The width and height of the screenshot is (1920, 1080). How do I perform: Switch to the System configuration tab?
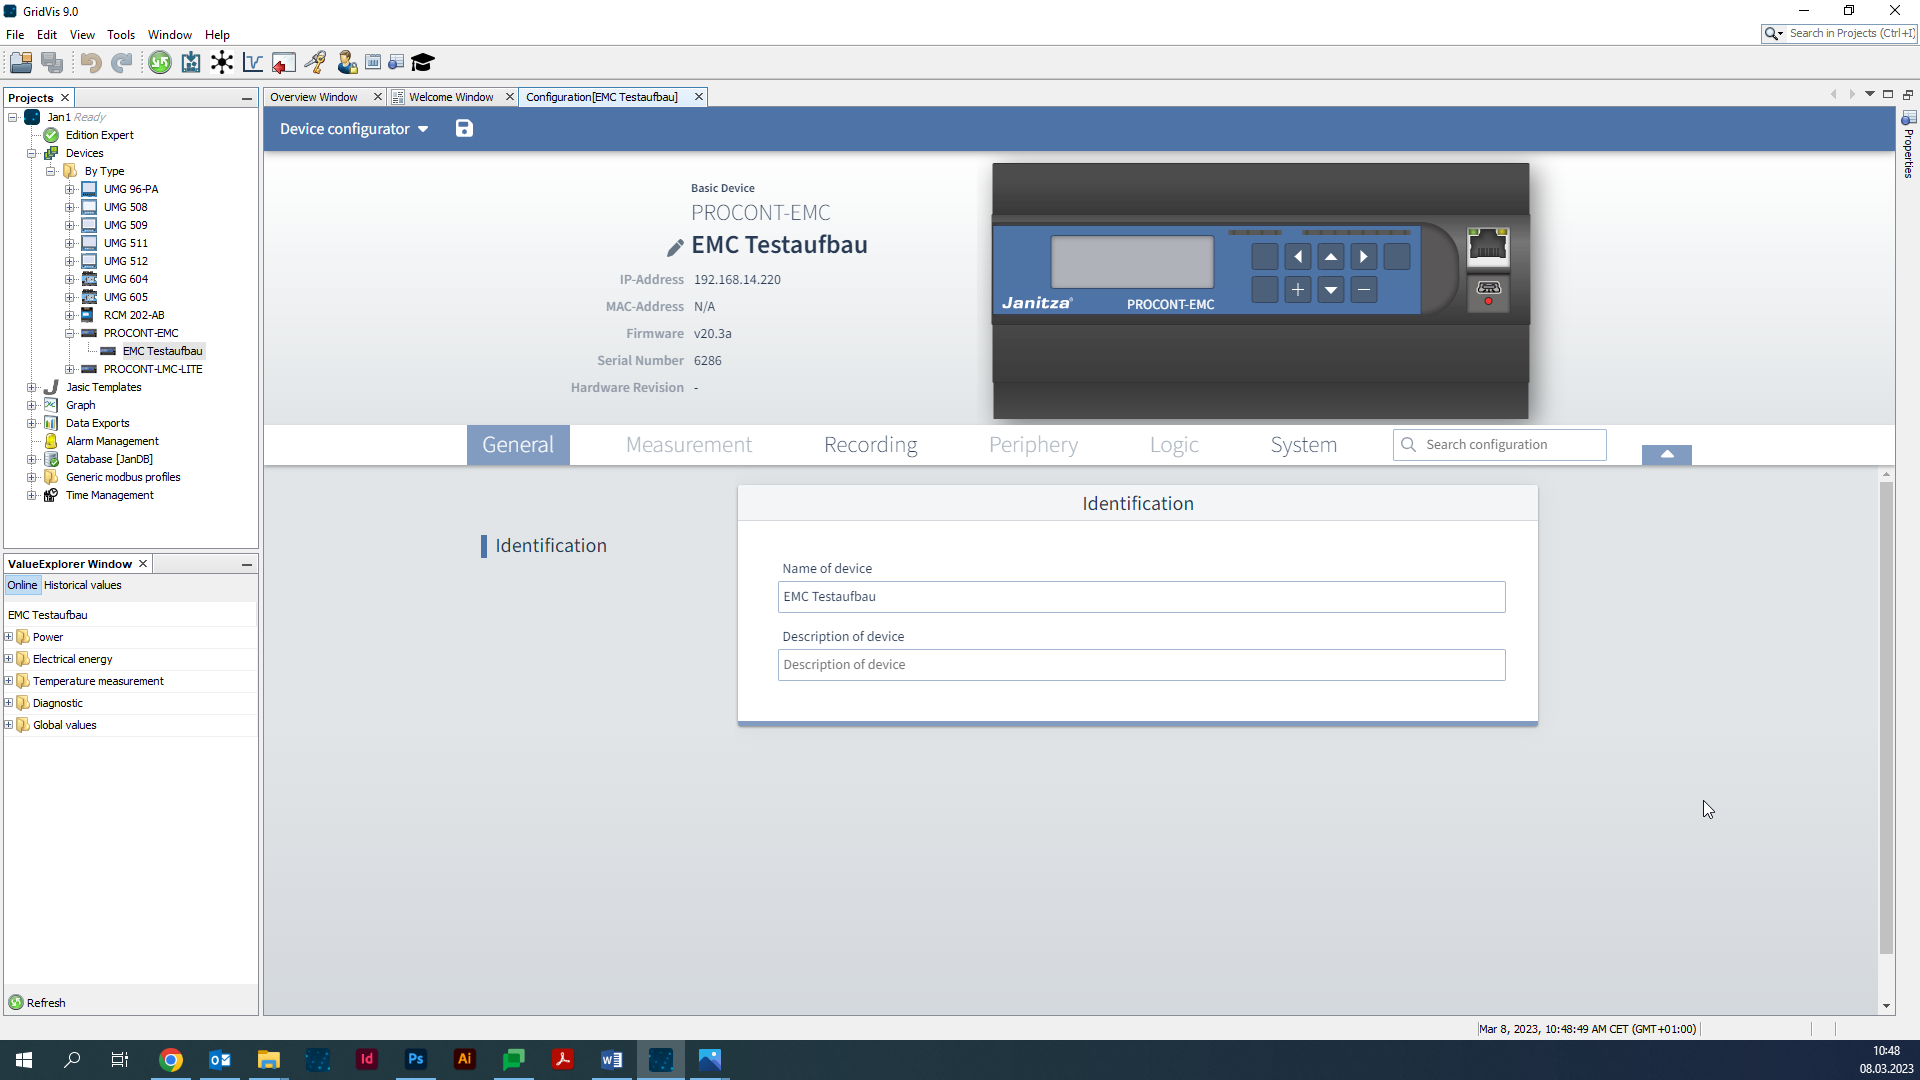[1303, 445]
